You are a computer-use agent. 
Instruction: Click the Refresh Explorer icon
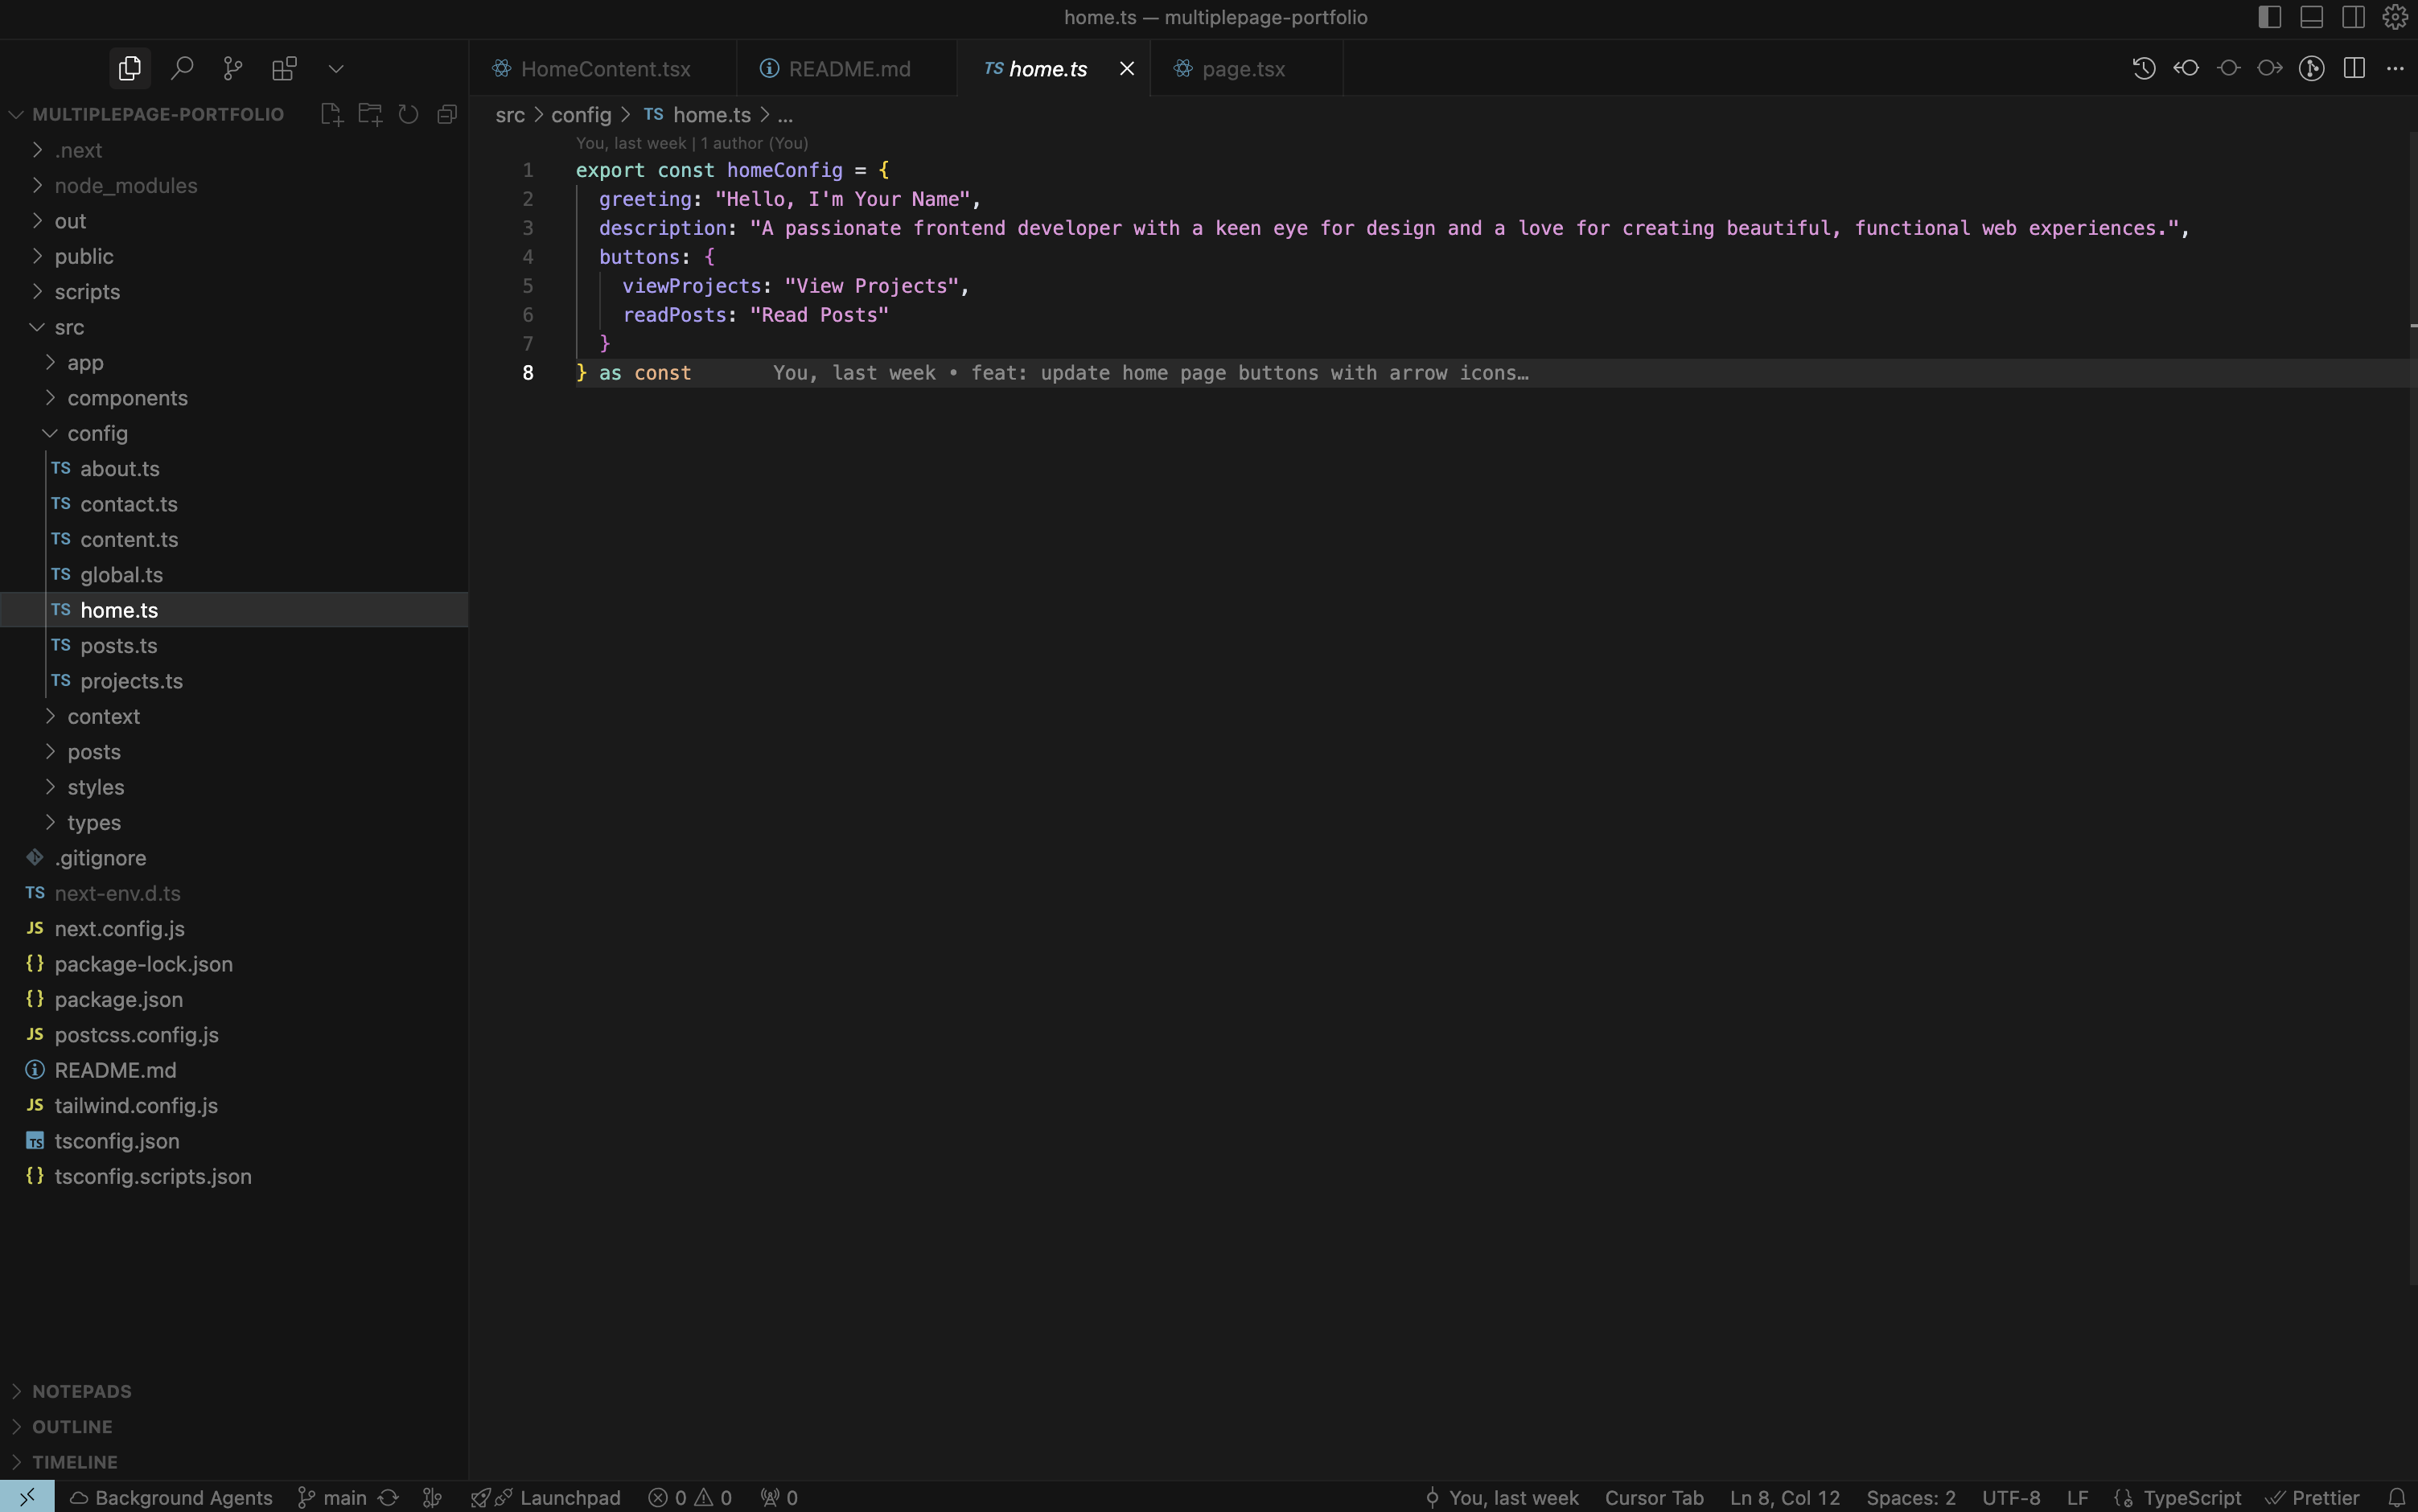click(408, 114)
